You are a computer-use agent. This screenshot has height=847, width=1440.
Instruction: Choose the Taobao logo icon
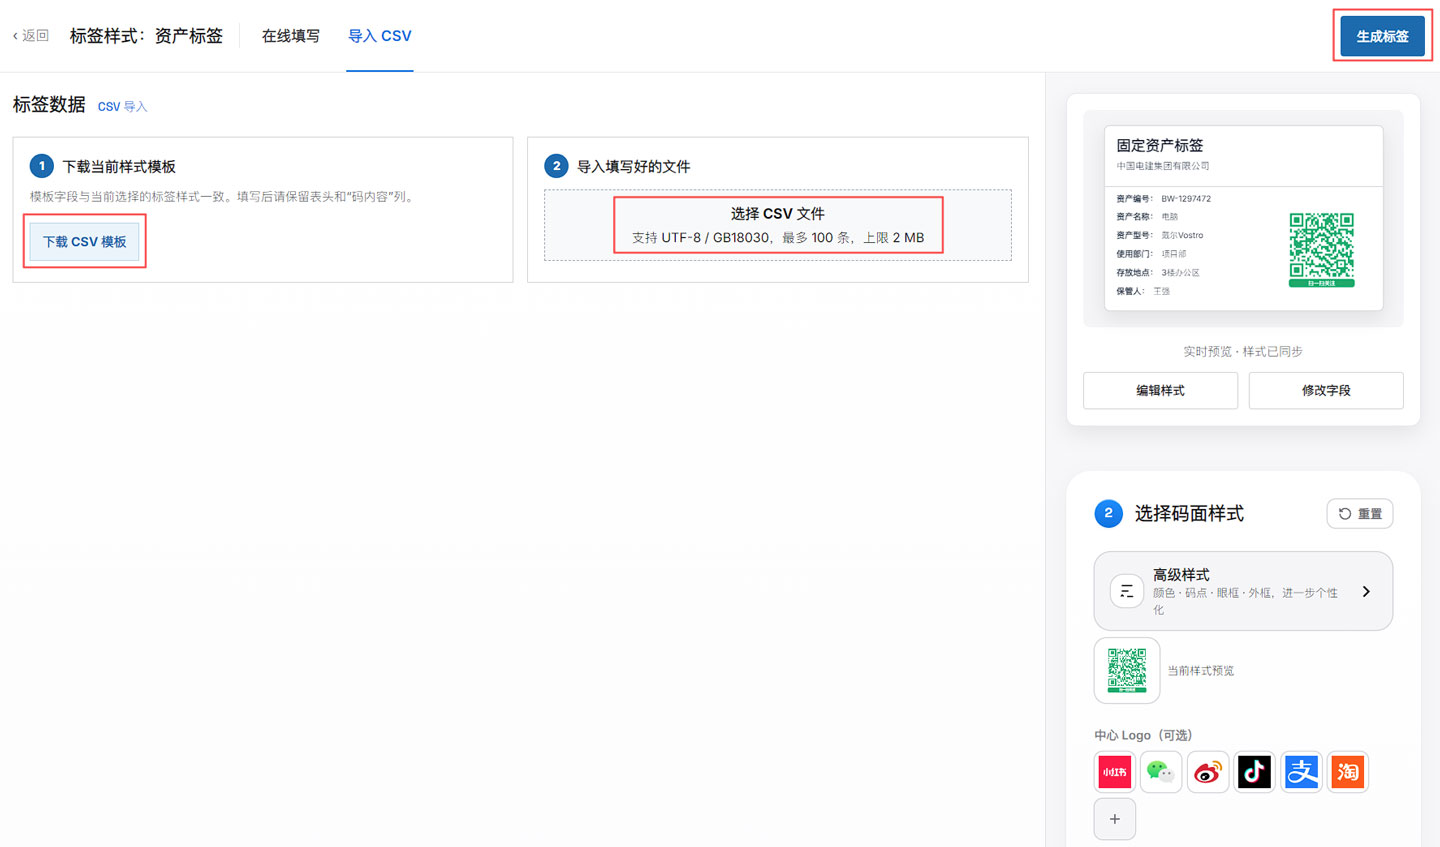[x=1348, y=772]
